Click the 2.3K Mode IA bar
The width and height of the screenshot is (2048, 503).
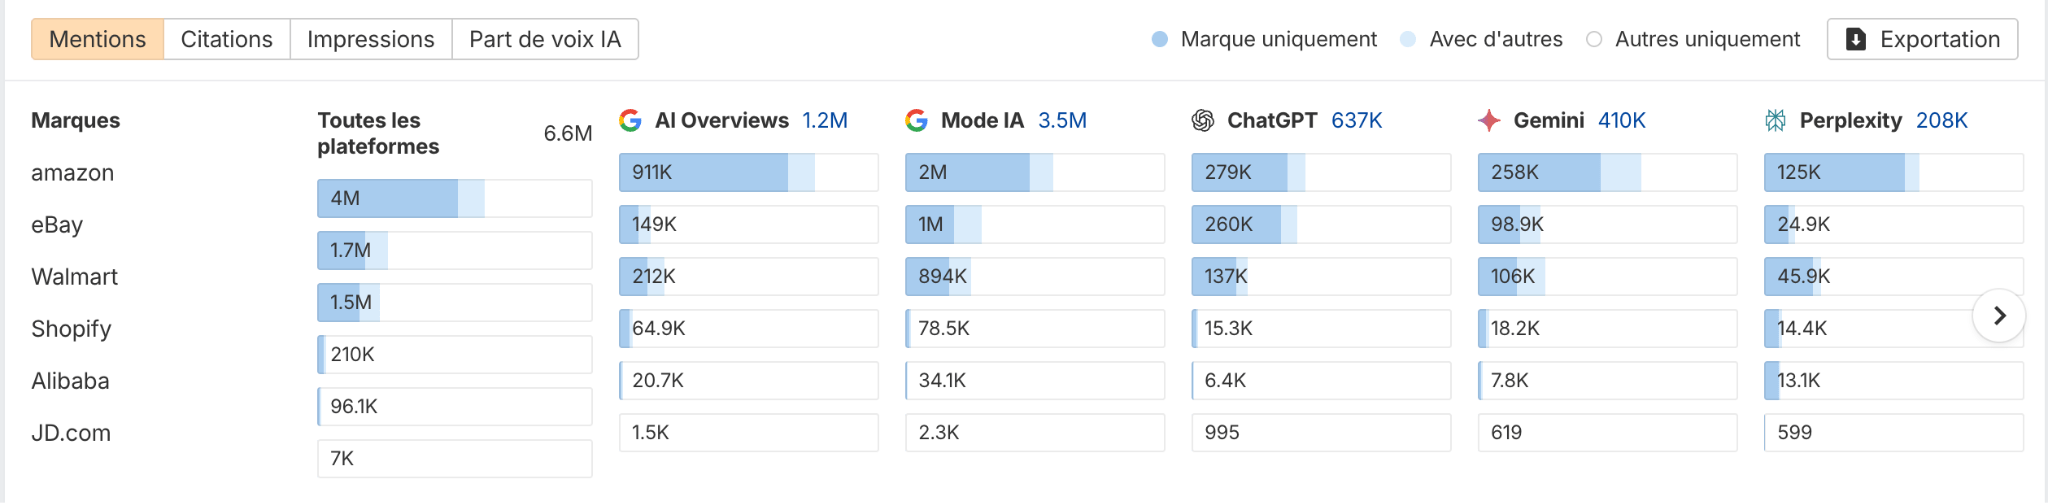pyautogui.click(x=1035, y=432)
